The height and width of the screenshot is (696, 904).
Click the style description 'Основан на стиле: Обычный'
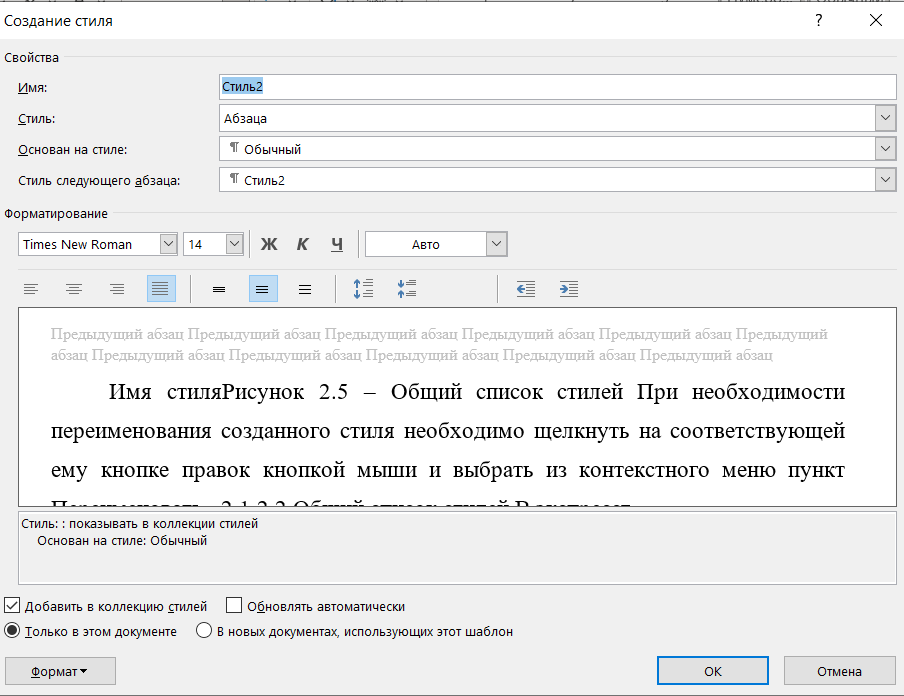pos(122,541)
